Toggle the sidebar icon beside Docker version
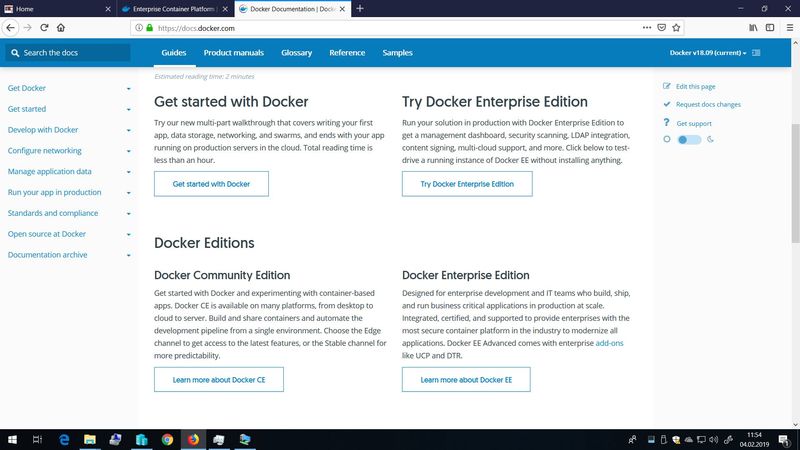The image size is (800, 450). 756,53
